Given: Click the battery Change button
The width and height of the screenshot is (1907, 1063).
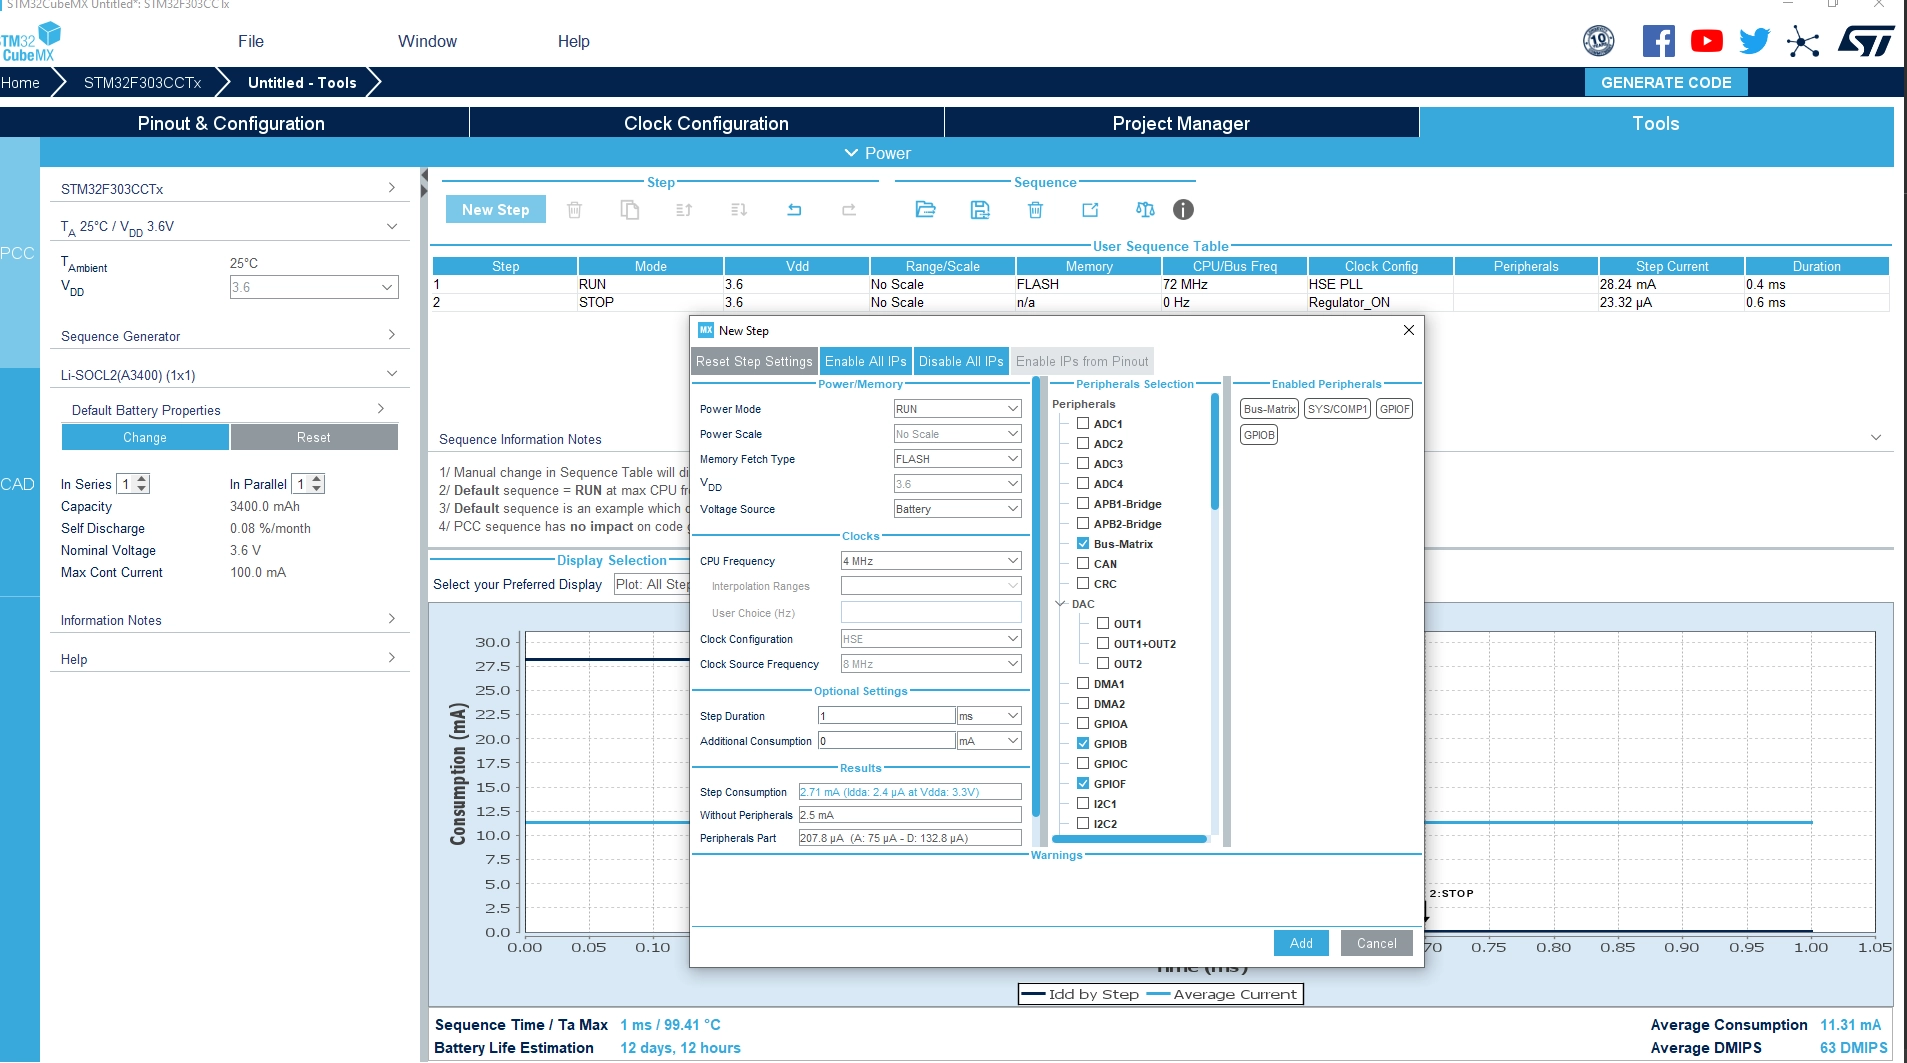Looking at the screenshot, I should click(145, 437).
